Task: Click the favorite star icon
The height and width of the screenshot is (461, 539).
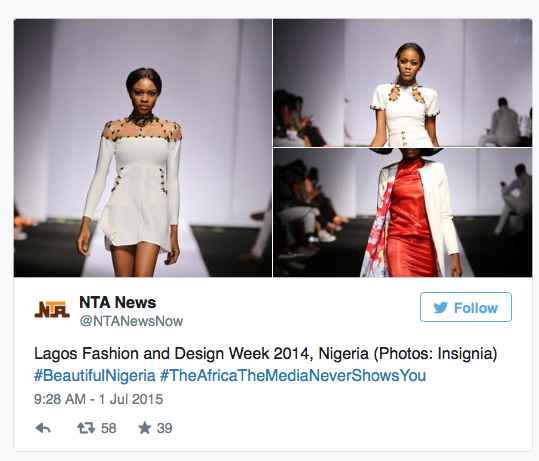Action: pyautogui.click(x=144, y=428)
